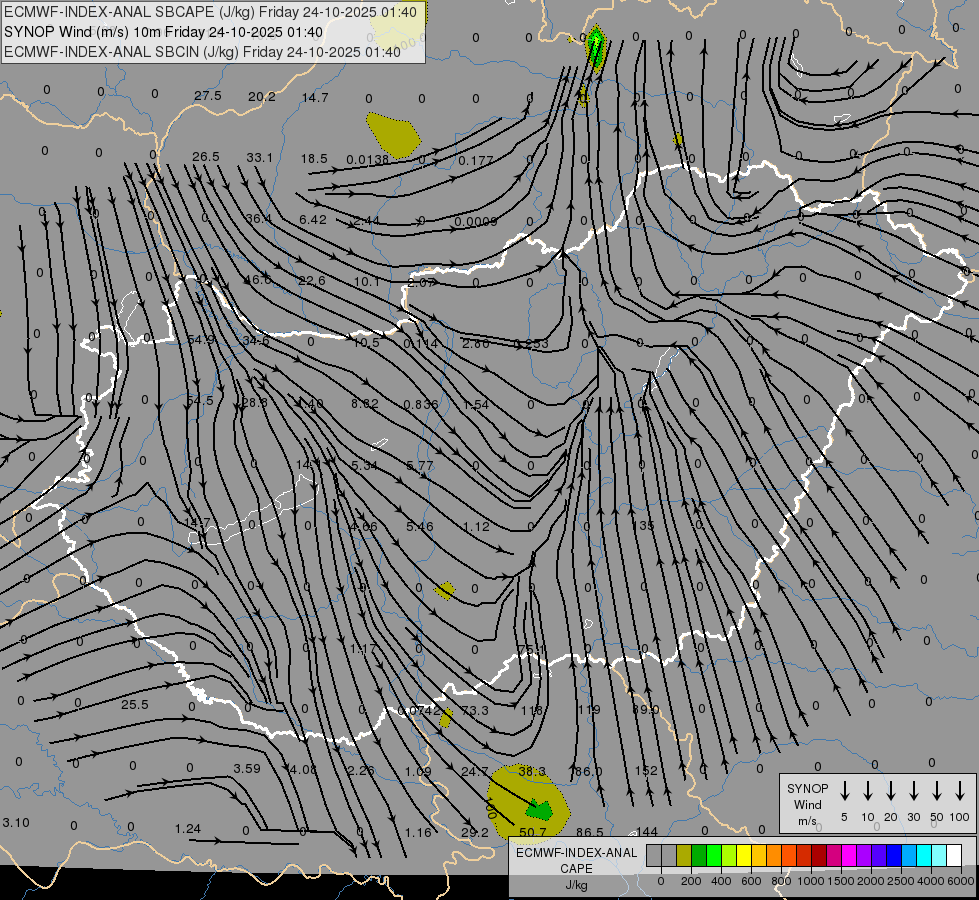Click the grid value 34.6

pyautogui.click(x=256, y=340)
